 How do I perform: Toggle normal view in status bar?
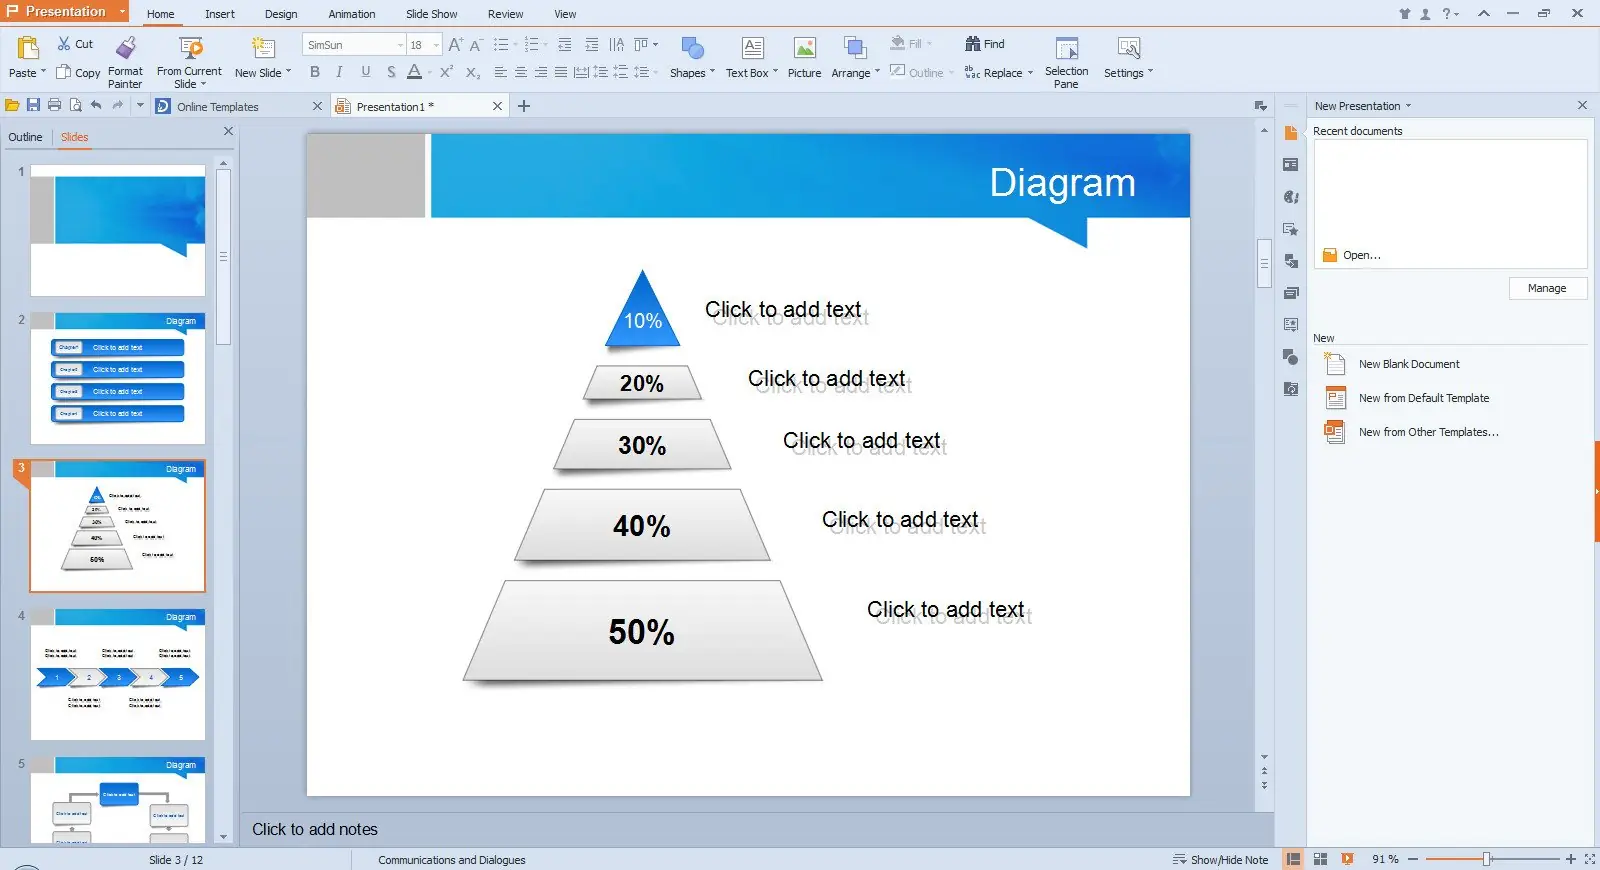1293,859
